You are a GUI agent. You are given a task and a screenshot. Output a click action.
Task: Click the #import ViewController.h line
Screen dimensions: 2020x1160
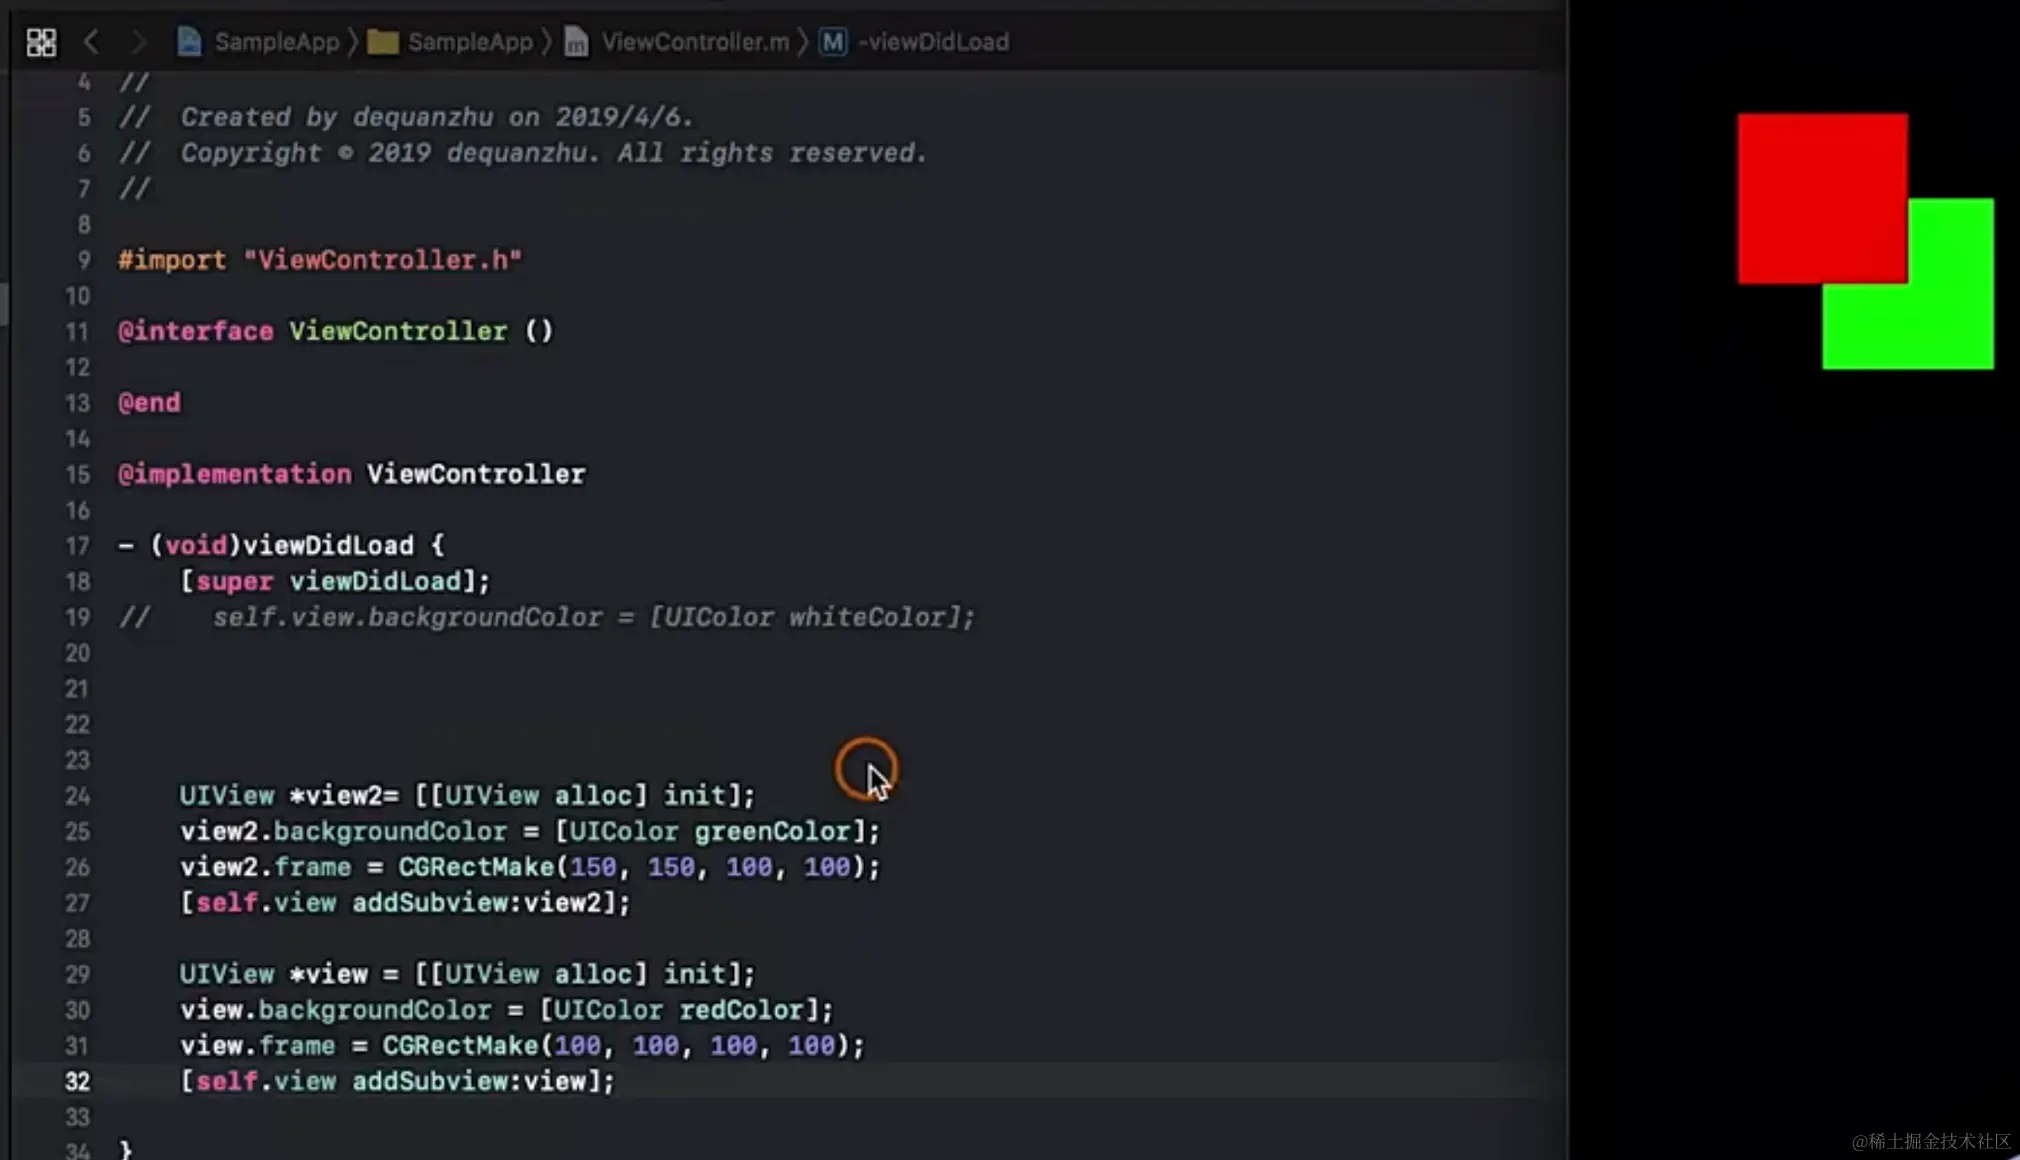click(320, 260)
